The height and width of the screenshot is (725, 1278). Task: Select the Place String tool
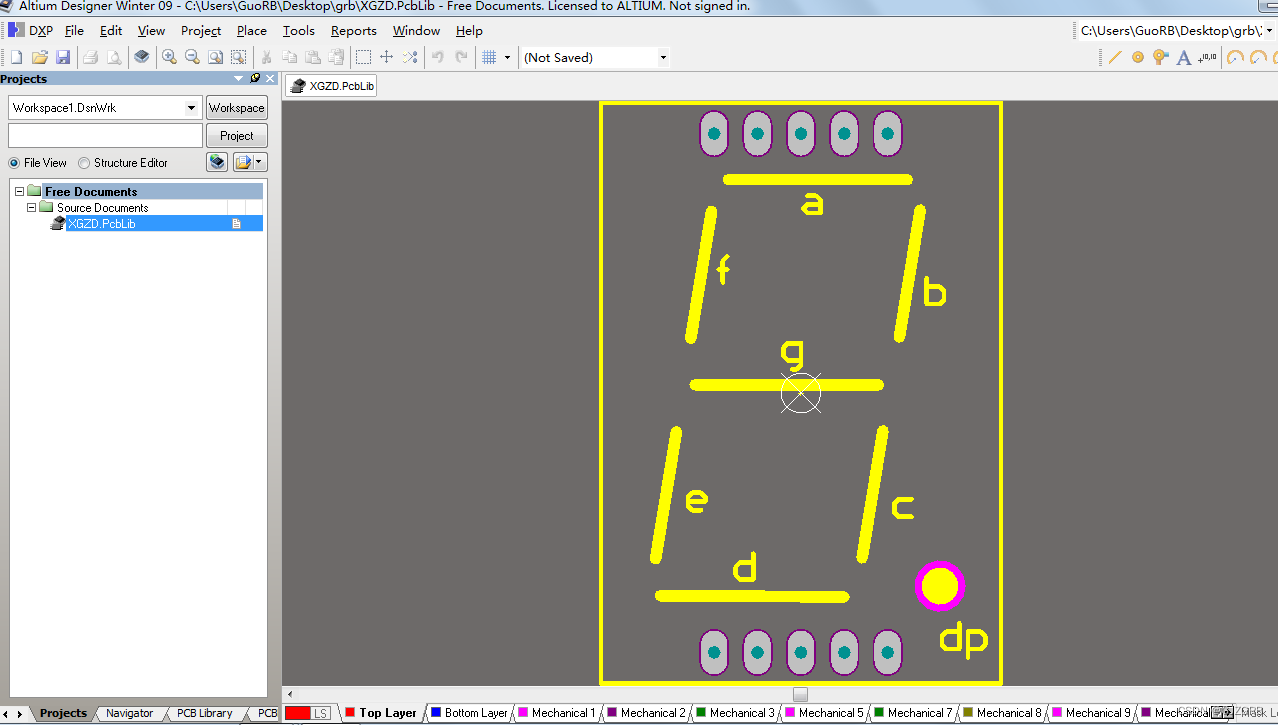click(x=1183, y=57)
